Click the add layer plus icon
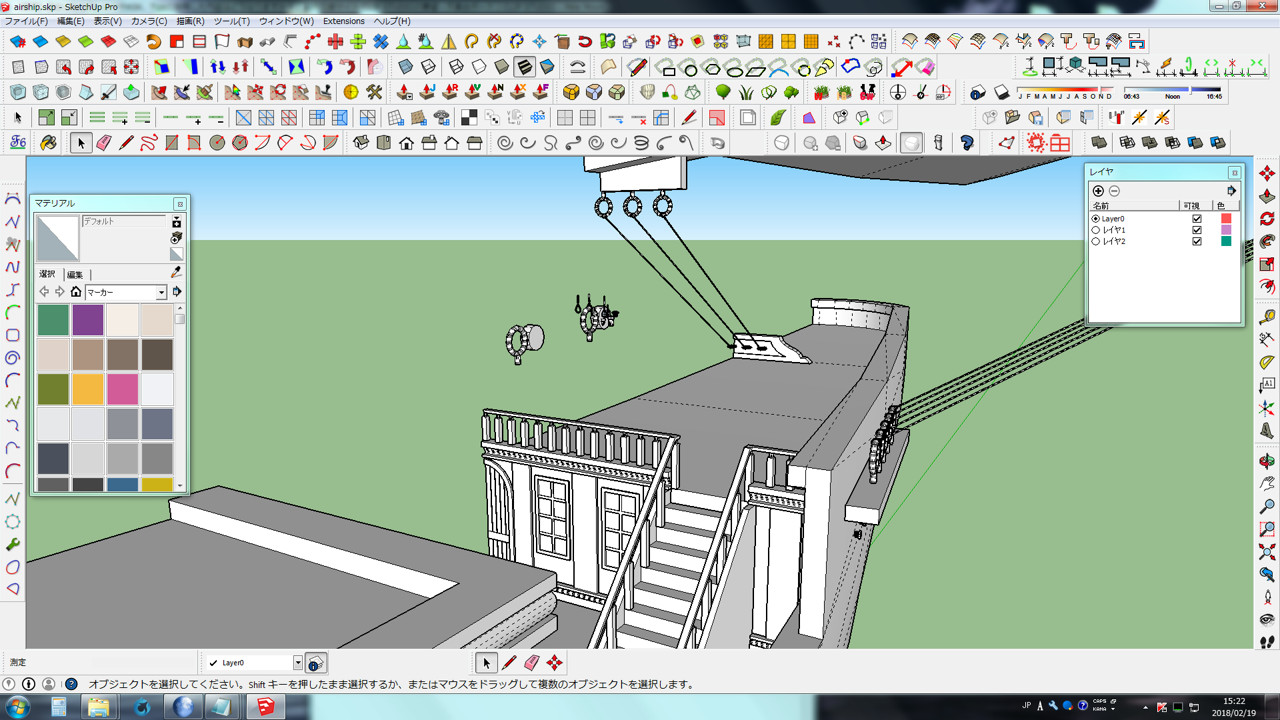Screen dimensions: 1280x720 tap(1098, 191)
